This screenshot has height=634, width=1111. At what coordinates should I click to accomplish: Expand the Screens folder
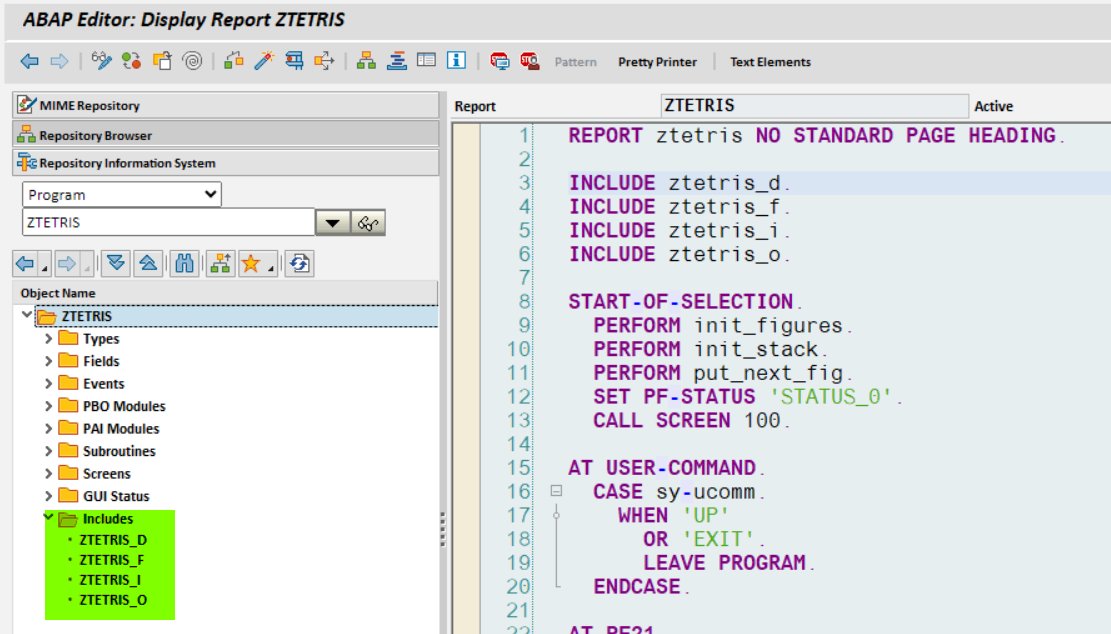(x=49, y=474)
